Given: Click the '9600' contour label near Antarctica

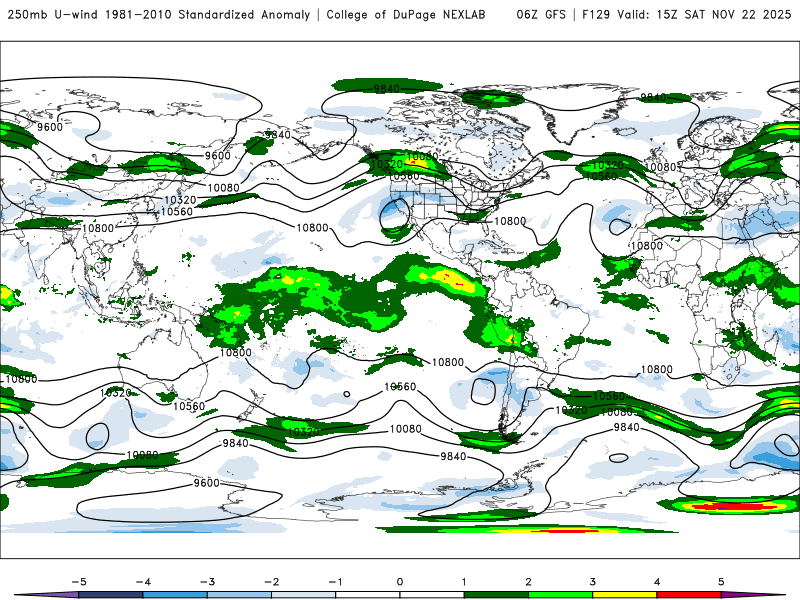Looking at the screenshot, I should [207, 483].
